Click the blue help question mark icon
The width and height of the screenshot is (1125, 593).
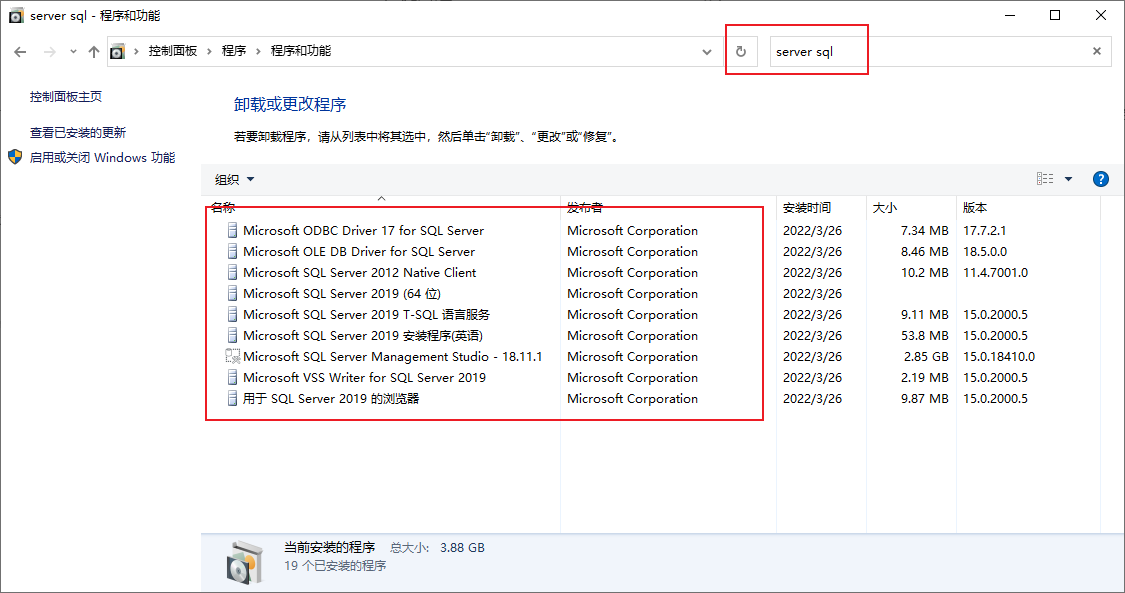click(x=1101, y=179)
